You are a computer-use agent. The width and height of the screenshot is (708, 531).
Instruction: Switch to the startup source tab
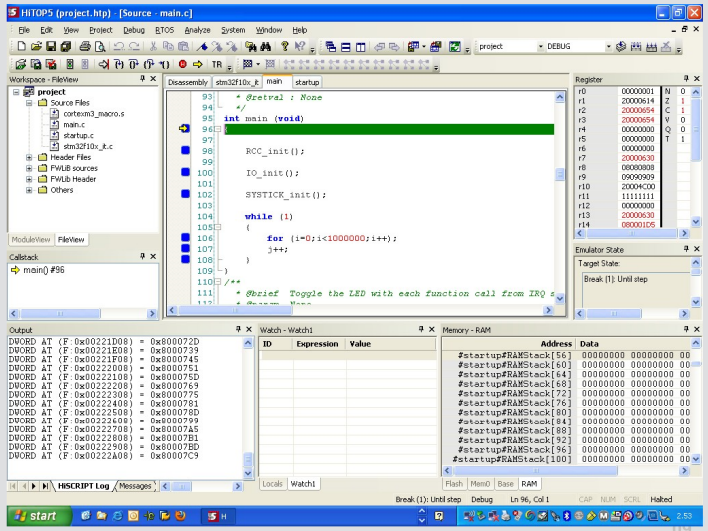click(307, 82)
